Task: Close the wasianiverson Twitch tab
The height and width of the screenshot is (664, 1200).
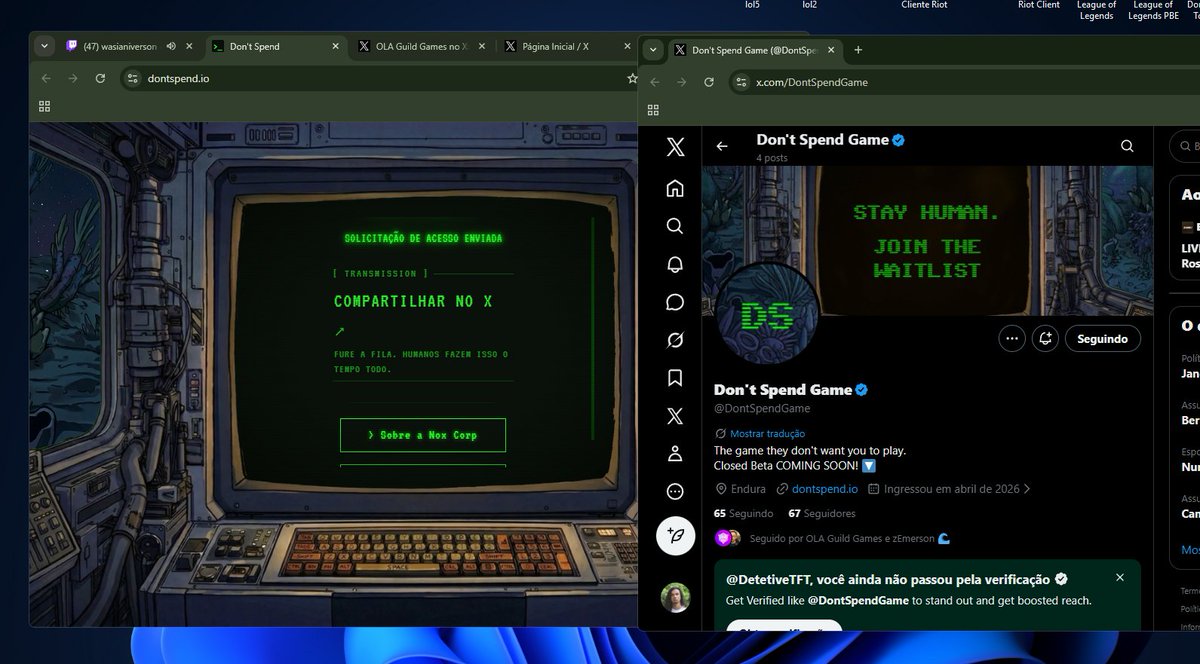Action: 190,46
